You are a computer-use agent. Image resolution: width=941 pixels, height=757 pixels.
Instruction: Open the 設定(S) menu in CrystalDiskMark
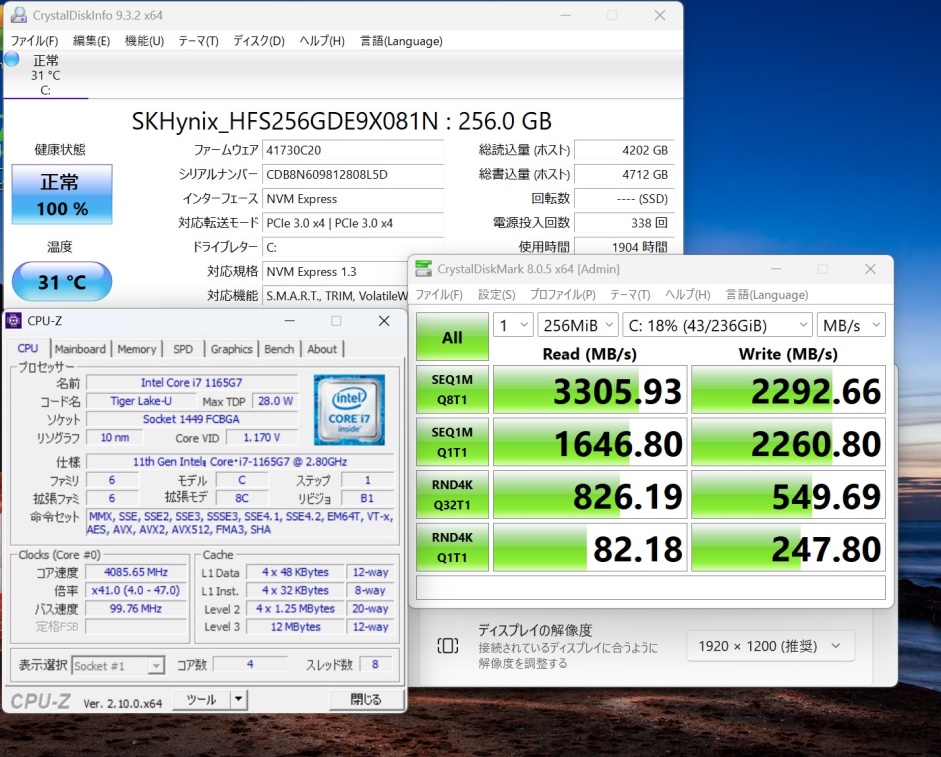click(x=496, y=294)
